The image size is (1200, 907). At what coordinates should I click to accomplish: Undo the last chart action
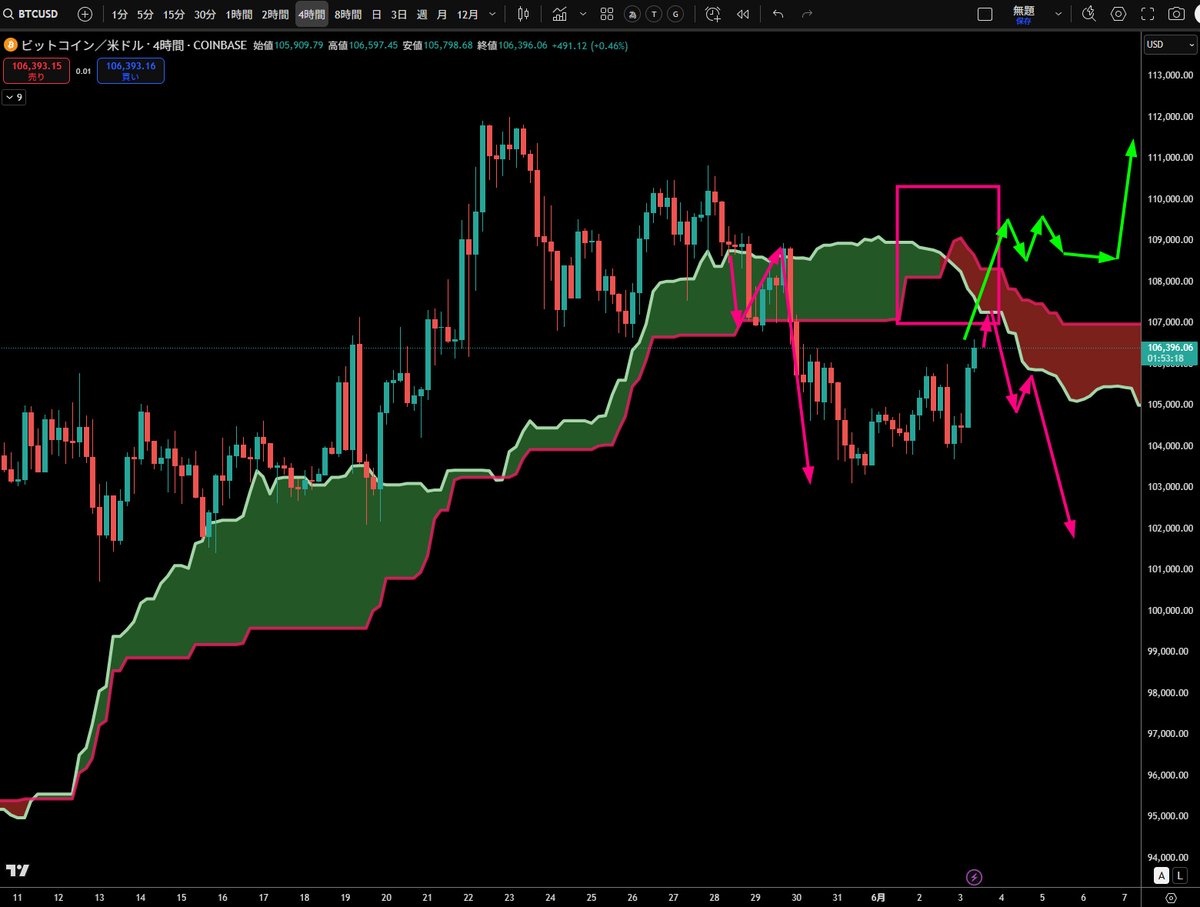779,14
